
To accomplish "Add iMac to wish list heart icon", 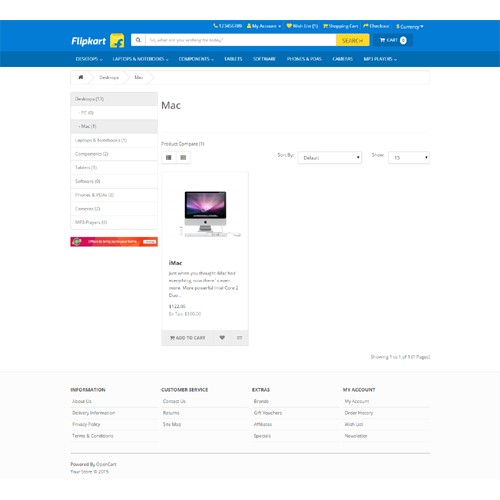I will point(222,338).
